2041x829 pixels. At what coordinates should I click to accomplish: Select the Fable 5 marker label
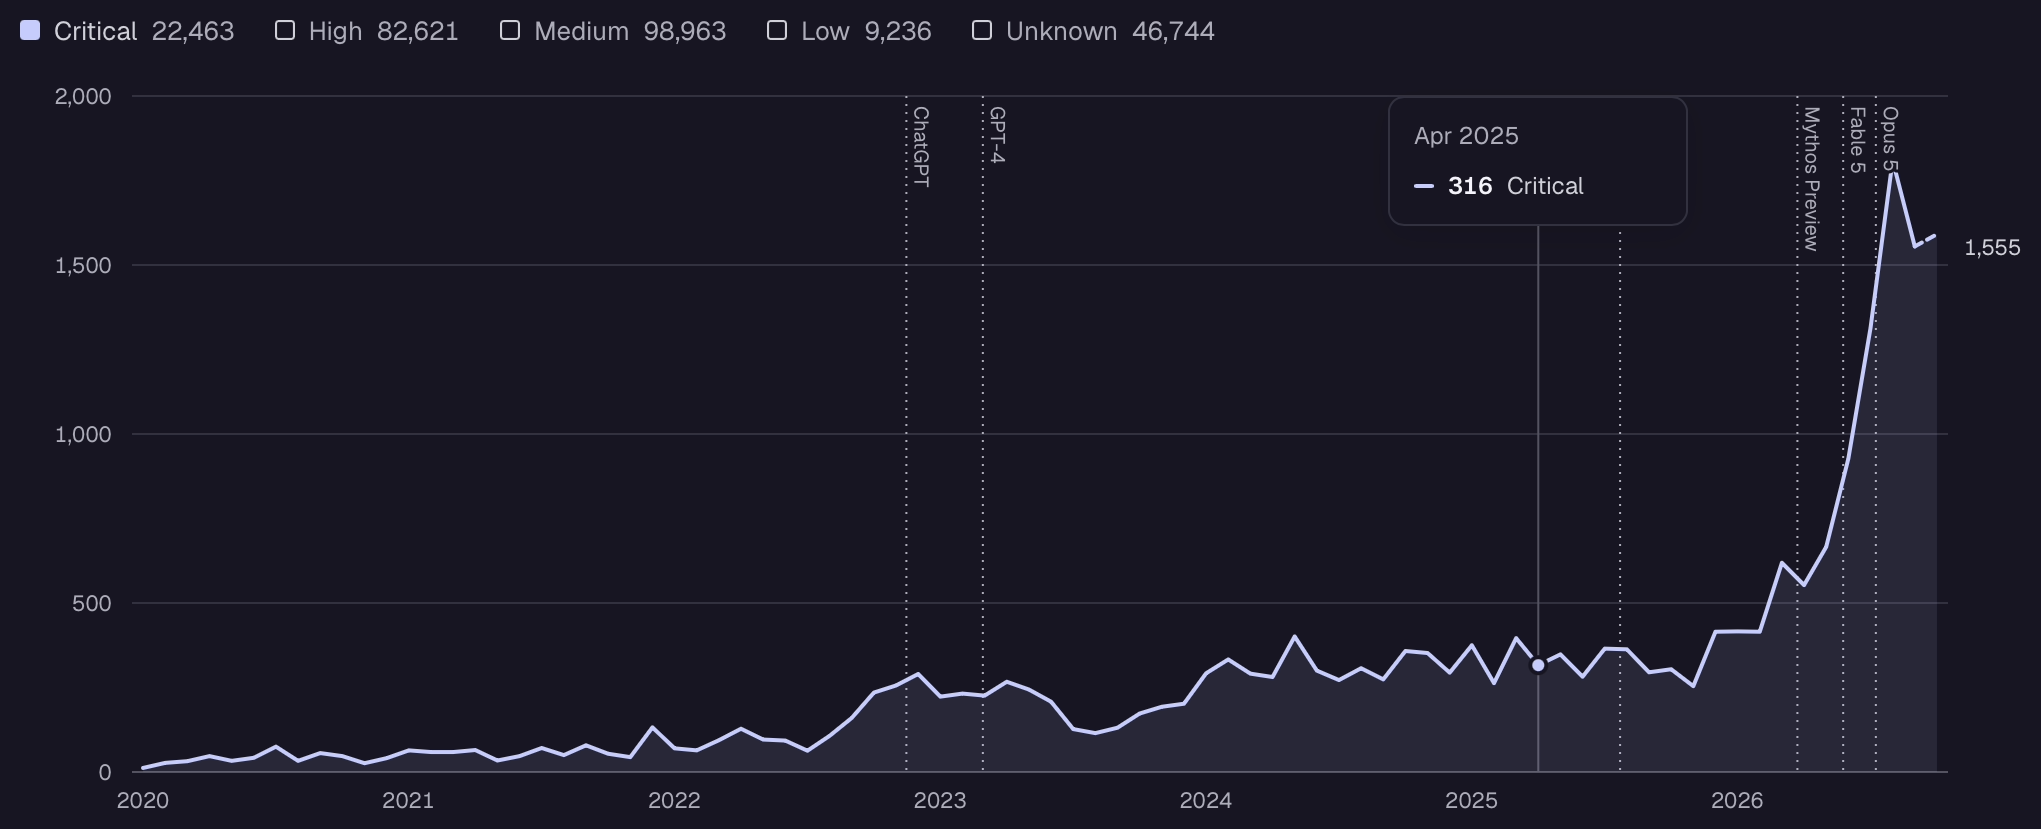pyautogui.click(x=1857, y=140)
